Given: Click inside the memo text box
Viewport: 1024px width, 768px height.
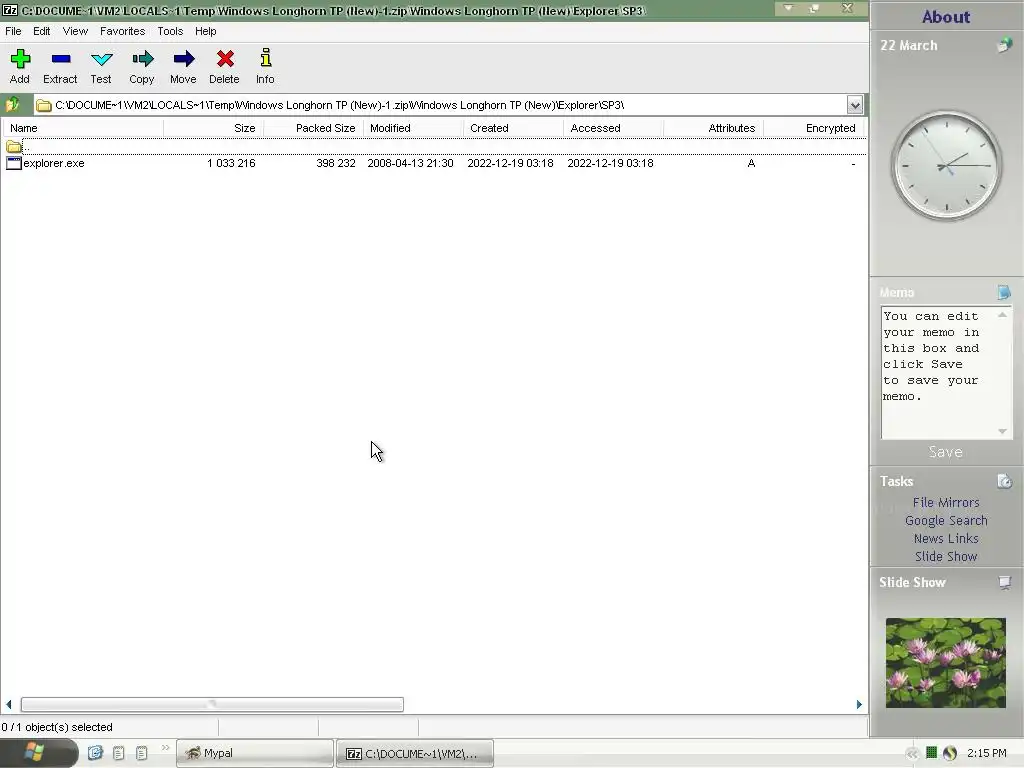Looking at the screenshot, I should pos(938,372).
